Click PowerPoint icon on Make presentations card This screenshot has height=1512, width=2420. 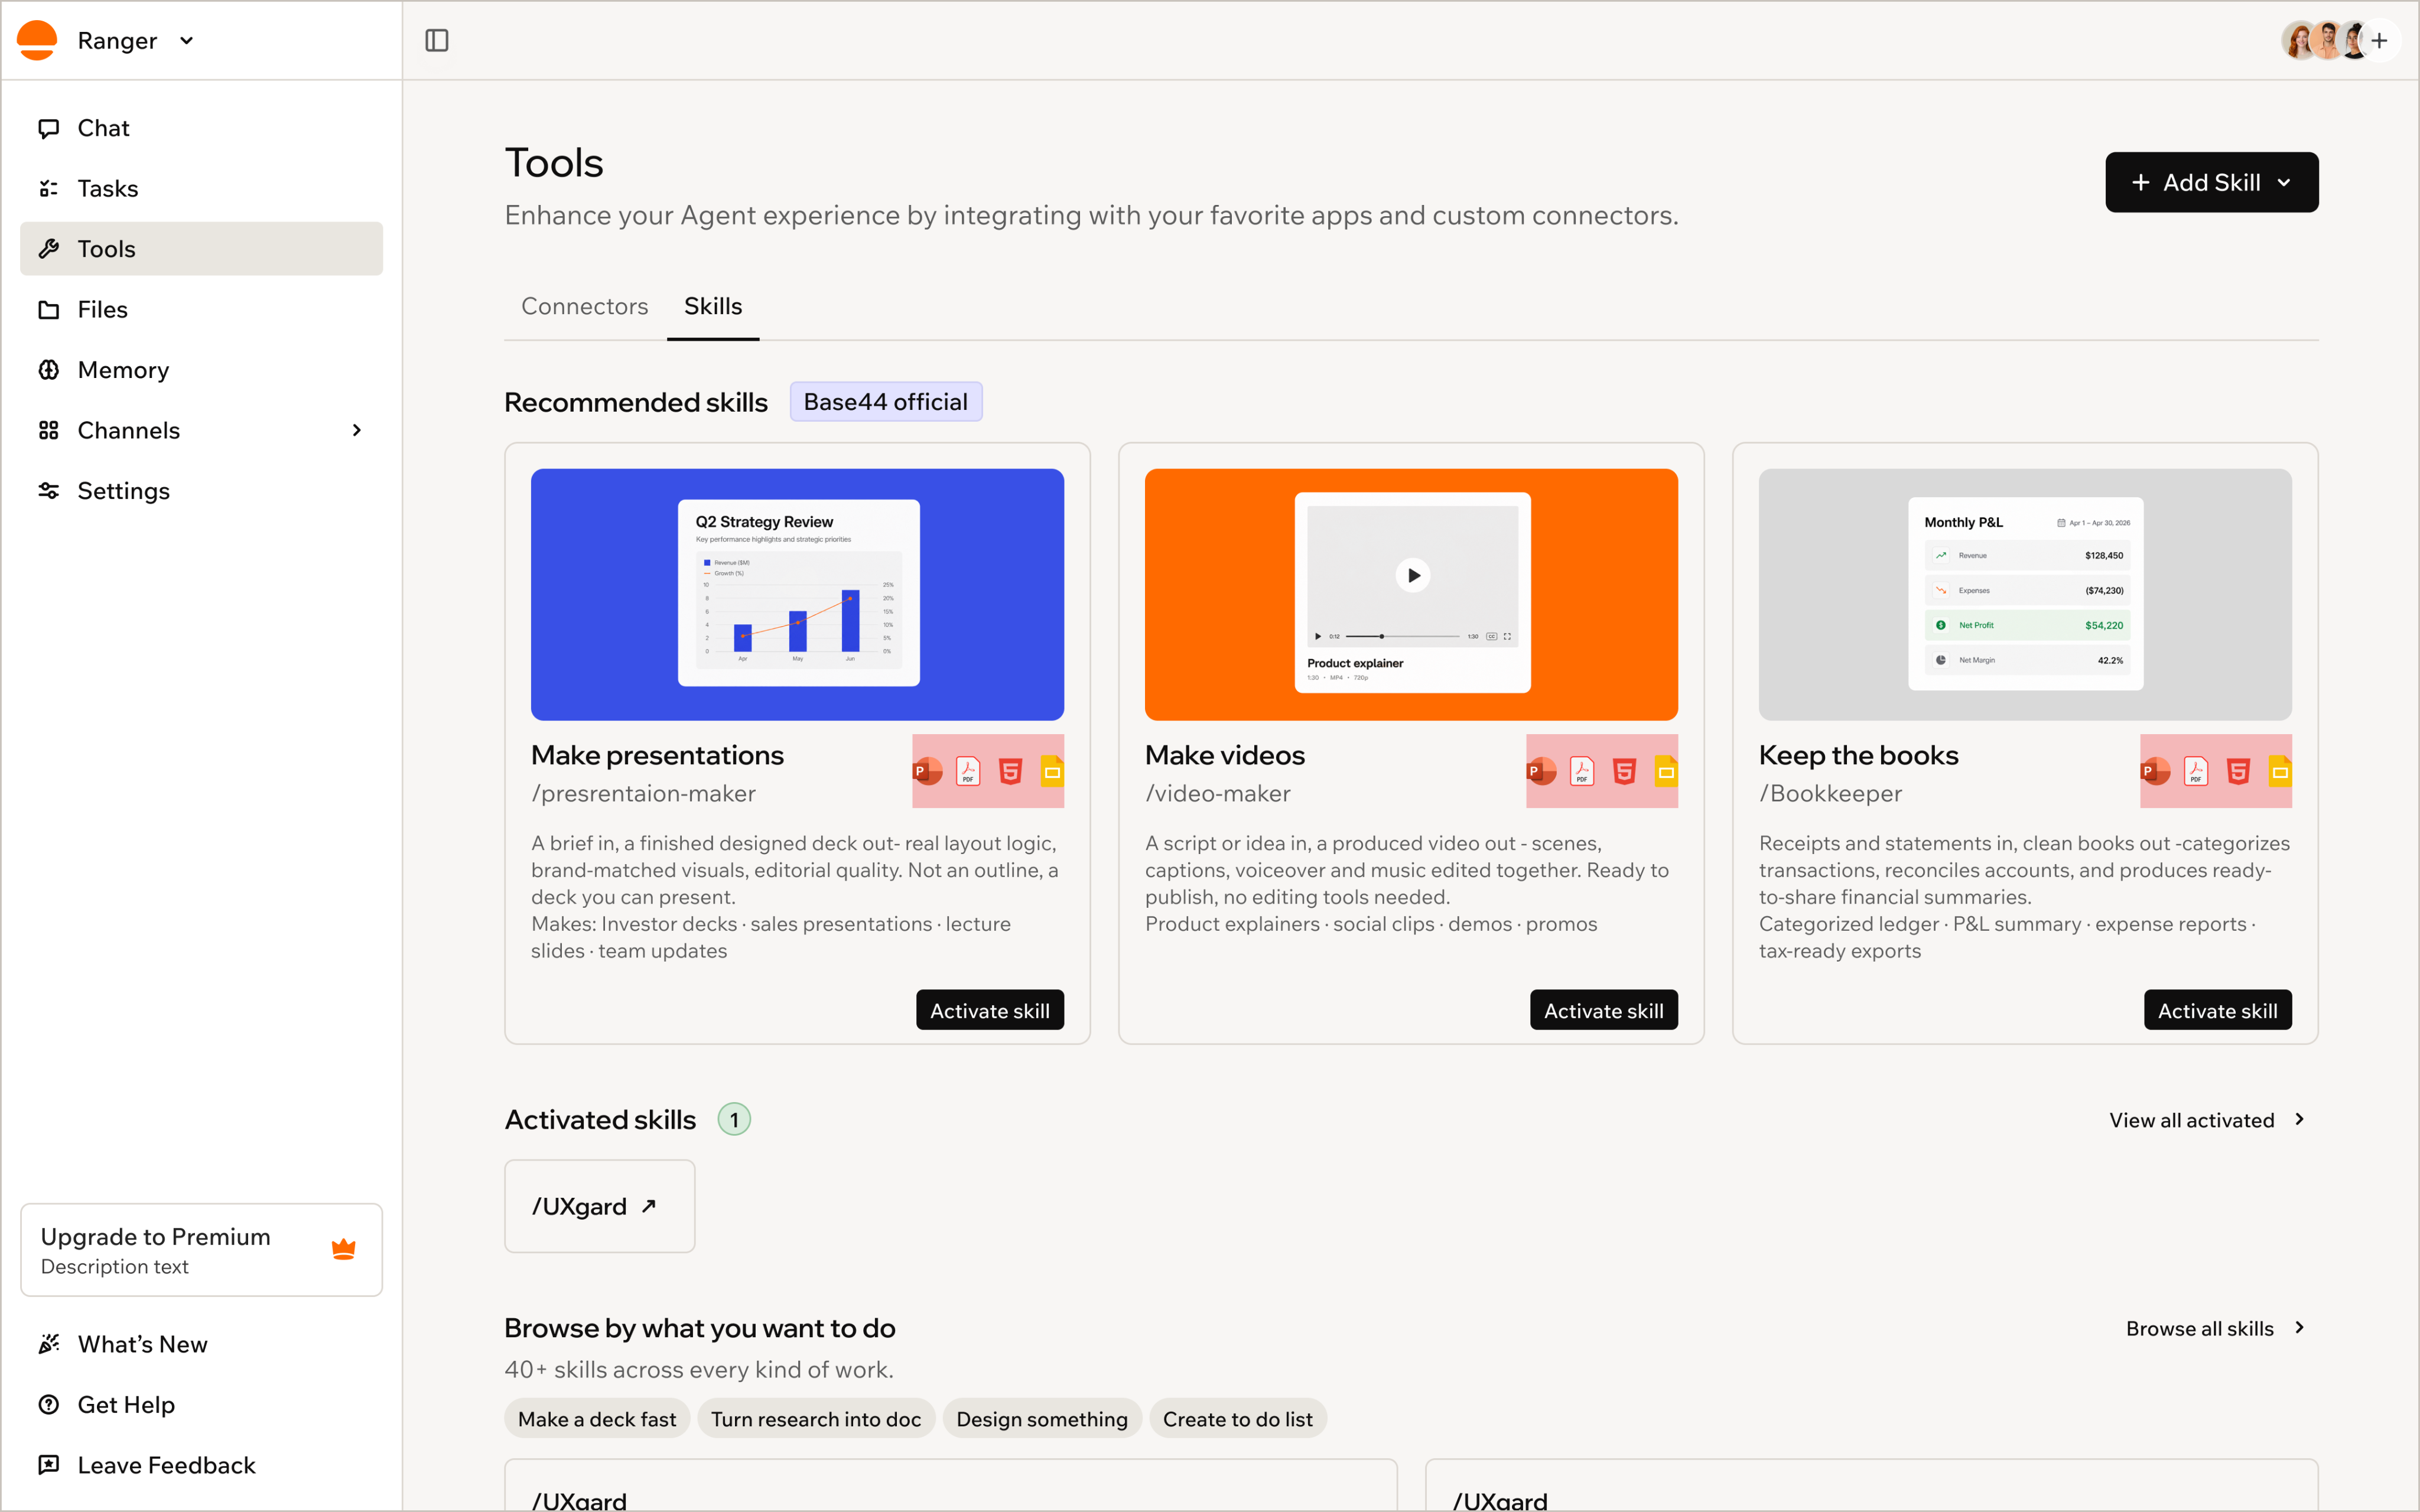coord(927,771)
